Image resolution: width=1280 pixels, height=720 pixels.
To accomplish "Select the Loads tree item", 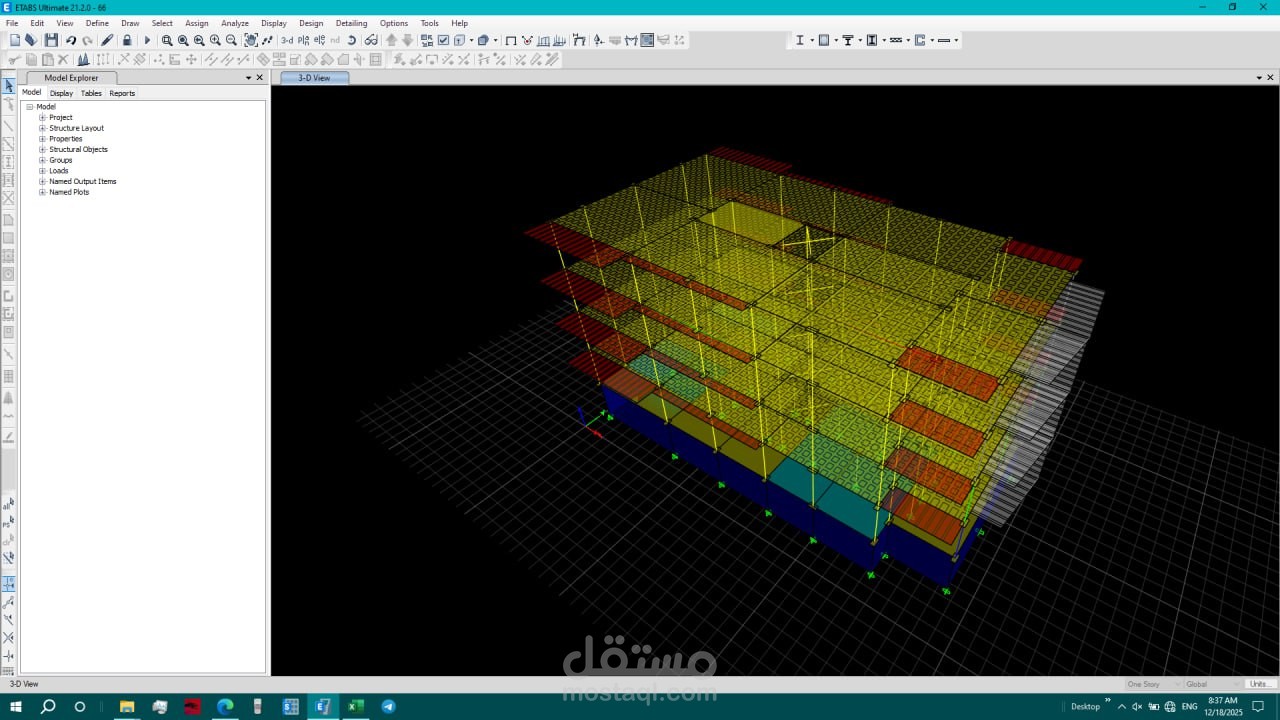I will 59,171.
